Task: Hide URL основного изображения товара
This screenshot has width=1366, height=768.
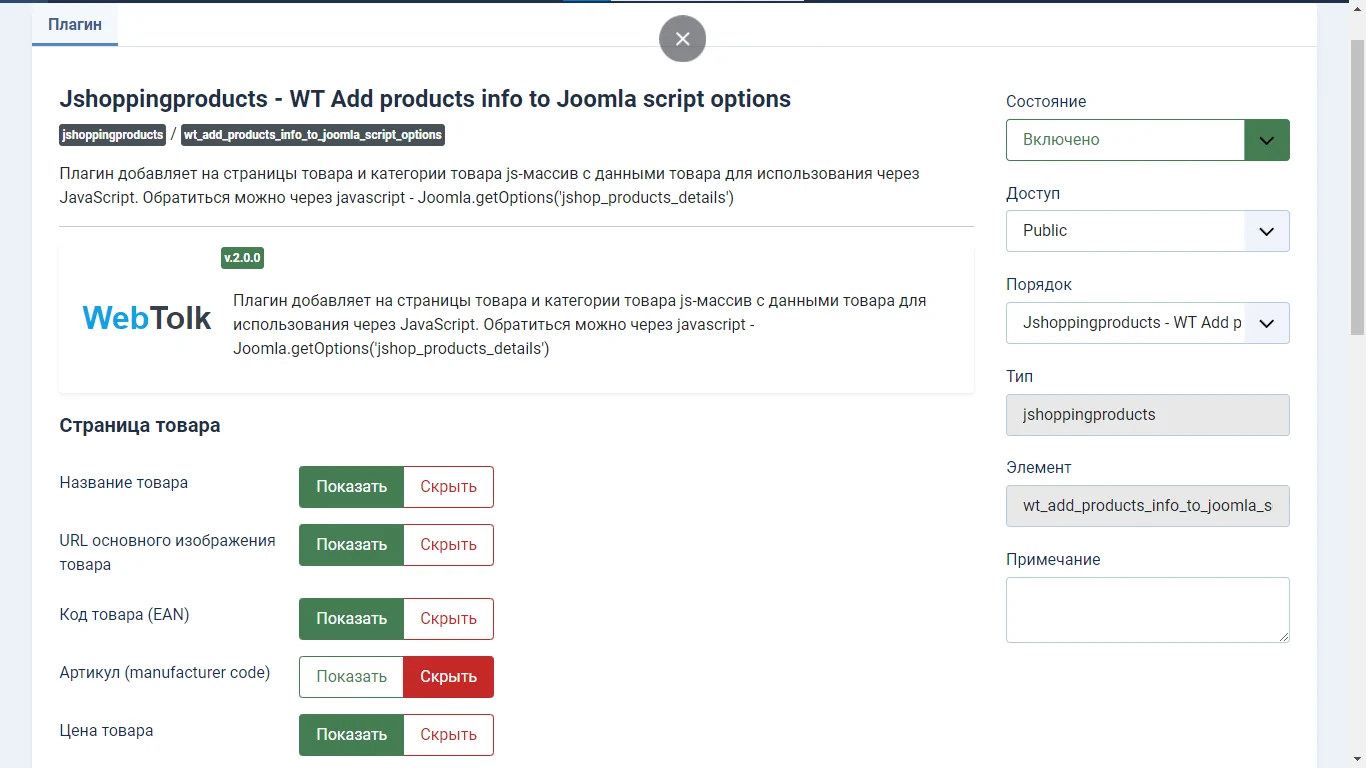Action: pos(448,545)
